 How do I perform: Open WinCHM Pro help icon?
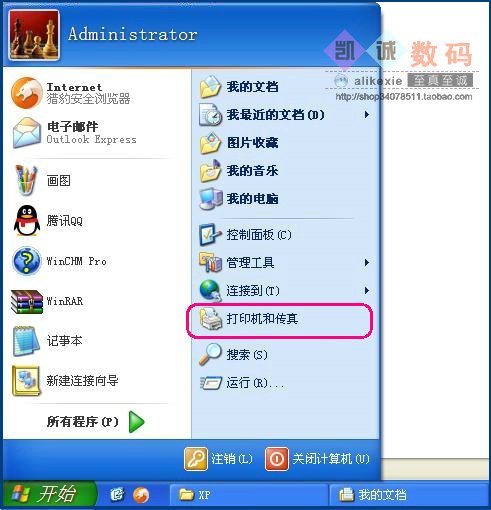(27, 261)
